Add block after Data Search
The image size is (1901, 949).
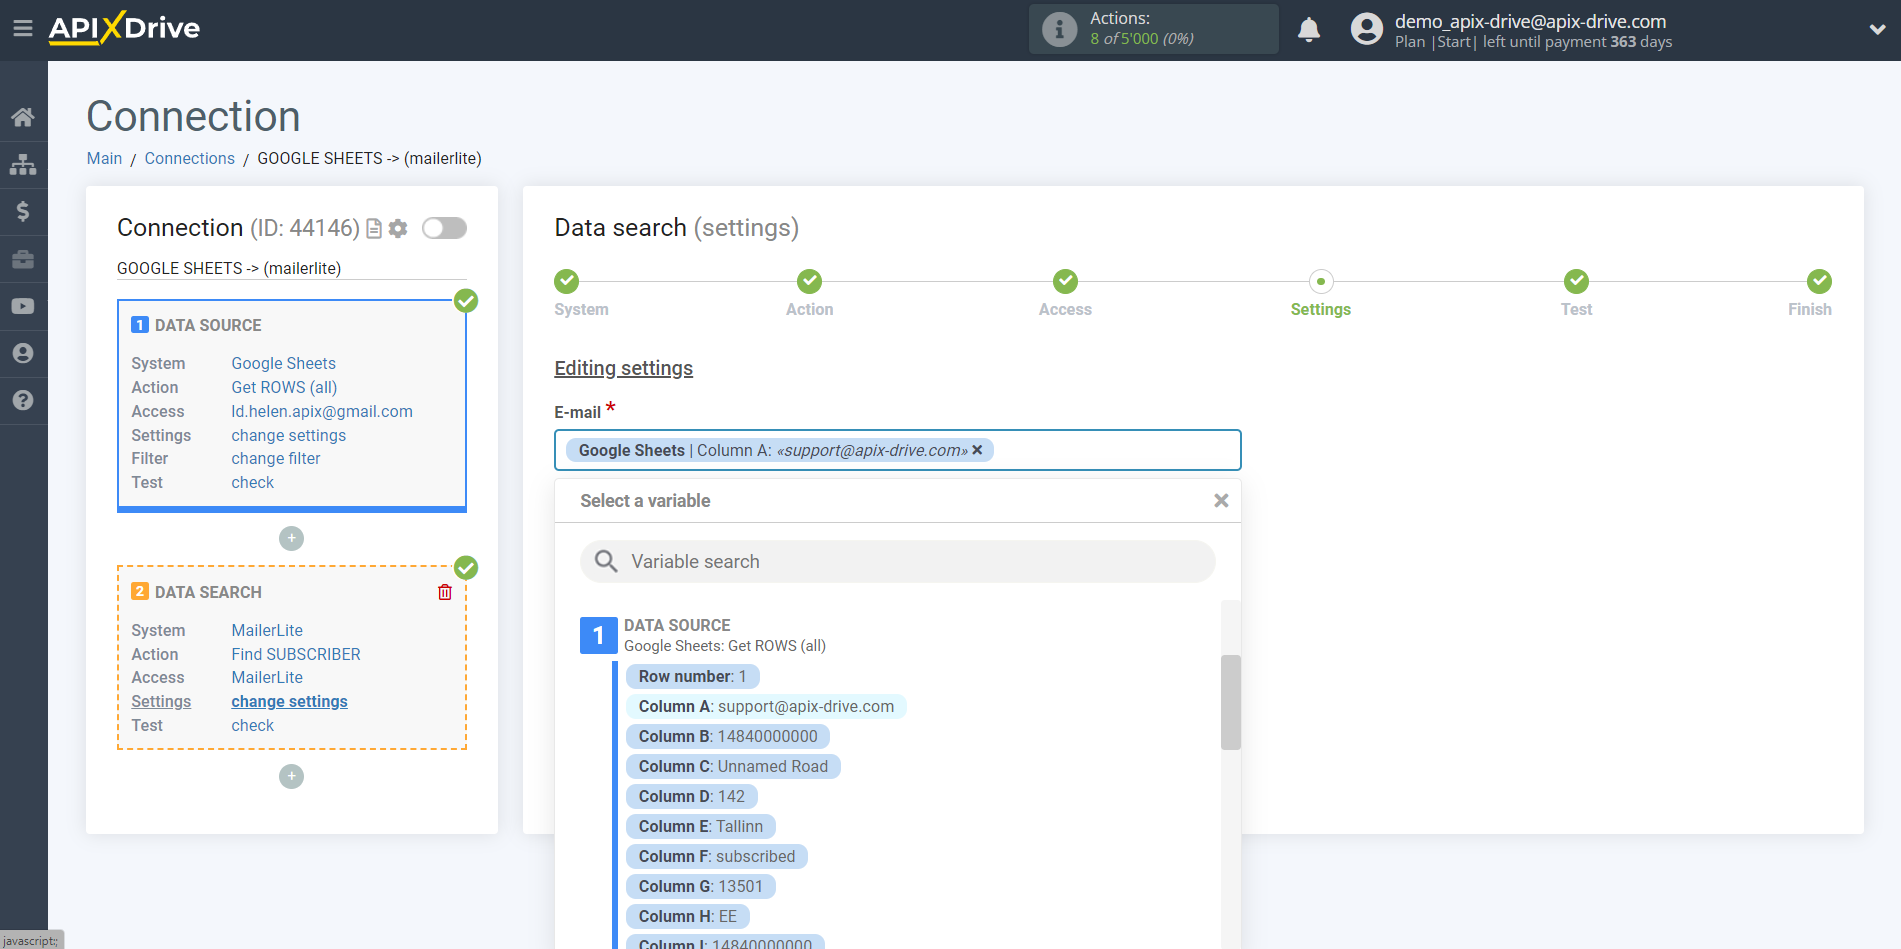tap(291, 776)
